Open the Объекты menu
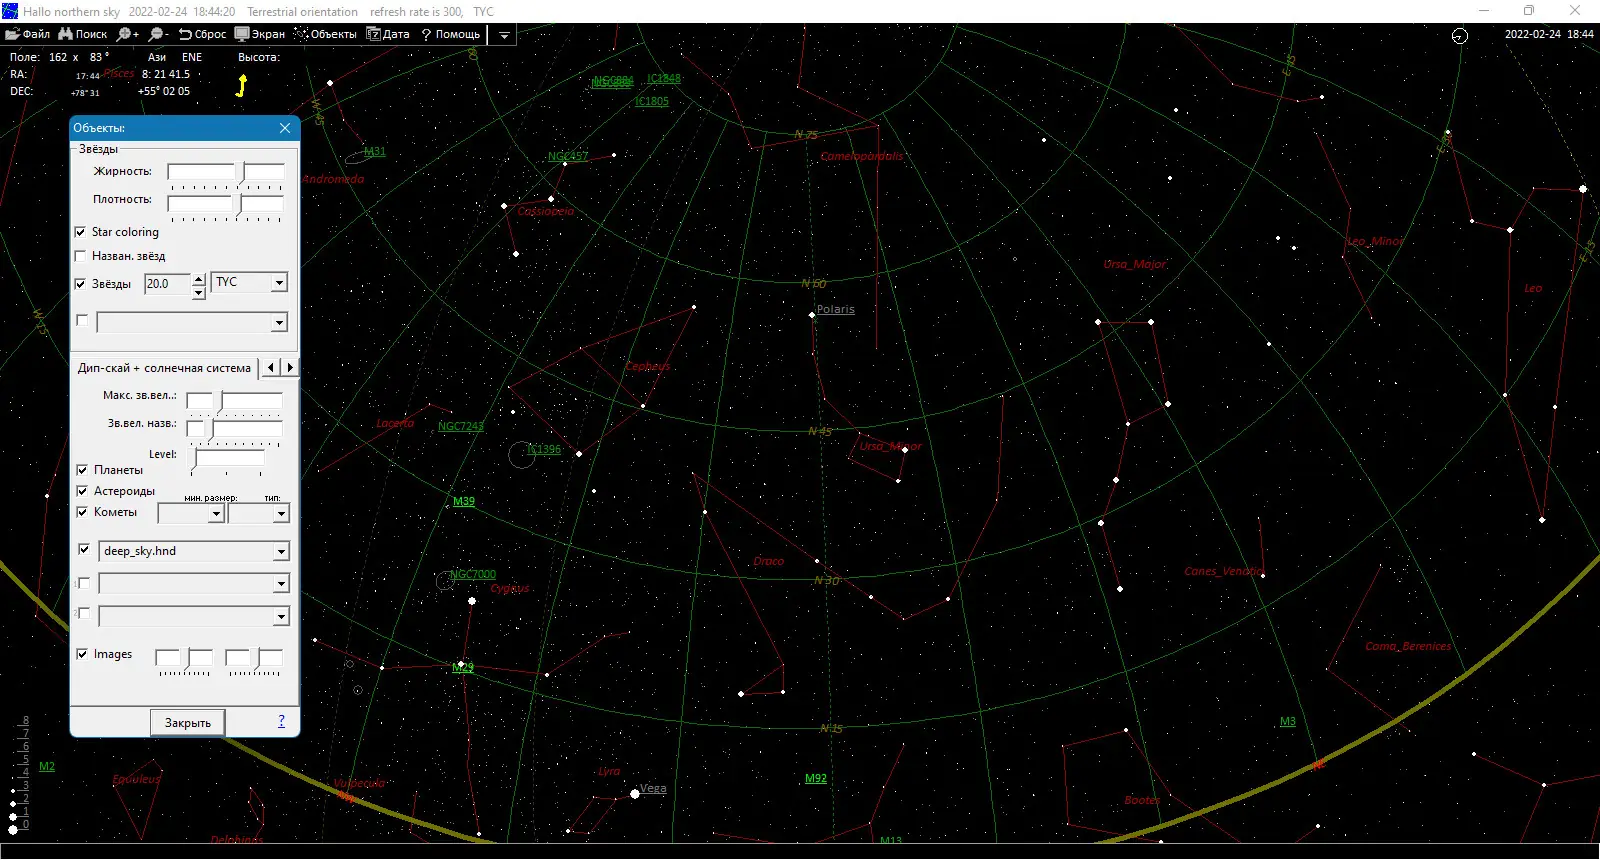 (326, 34)
